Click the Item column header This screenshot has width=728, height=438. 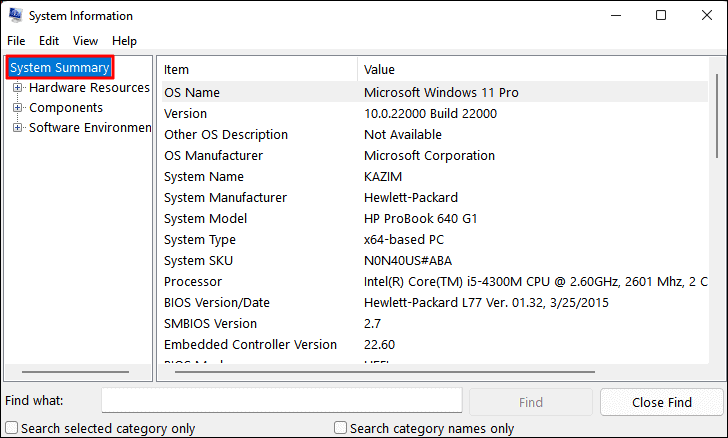point(257,70)
